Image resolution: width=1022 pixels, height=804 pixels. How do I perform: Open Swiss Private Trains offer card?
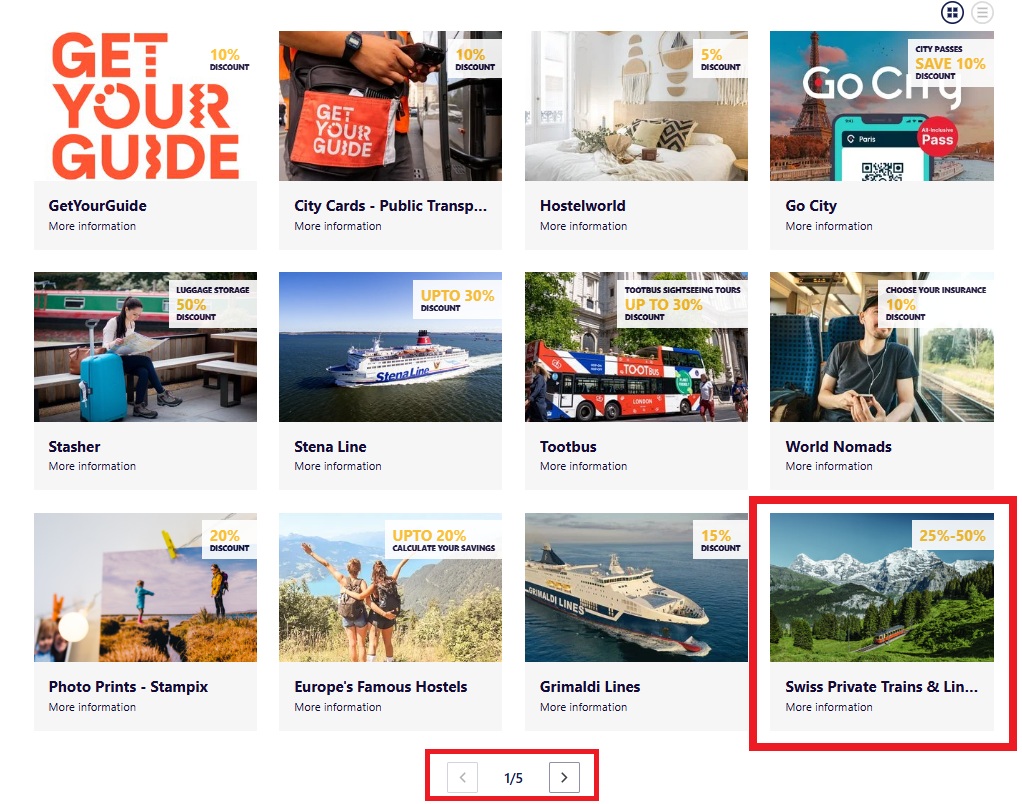(882, 622)
